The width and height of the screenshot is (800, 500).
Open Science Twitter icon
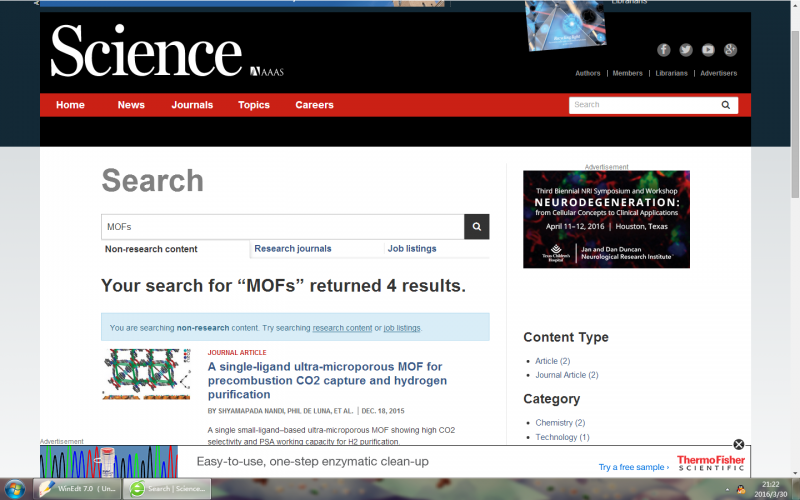pos(686,49)
